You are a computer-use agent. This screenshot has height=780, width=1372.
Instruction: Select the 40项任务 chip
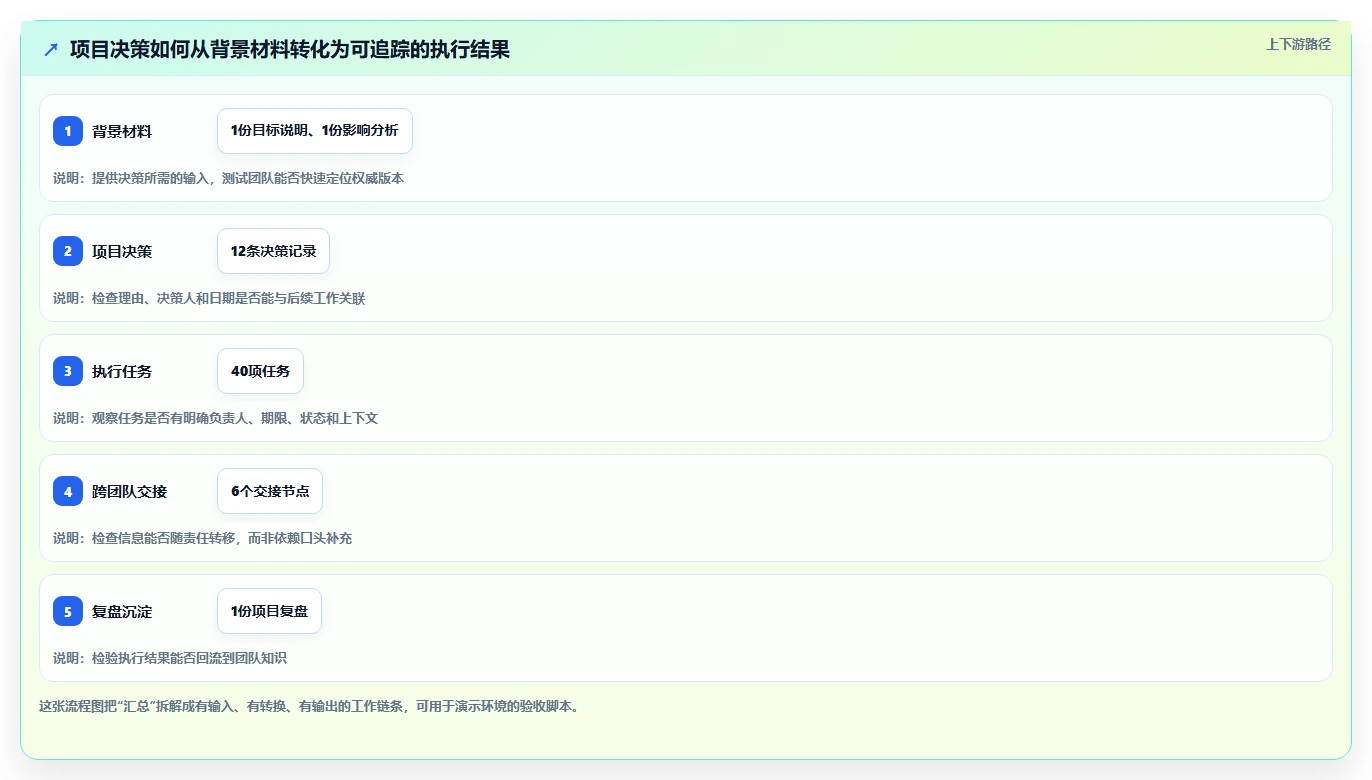click(x=260, y=371)
